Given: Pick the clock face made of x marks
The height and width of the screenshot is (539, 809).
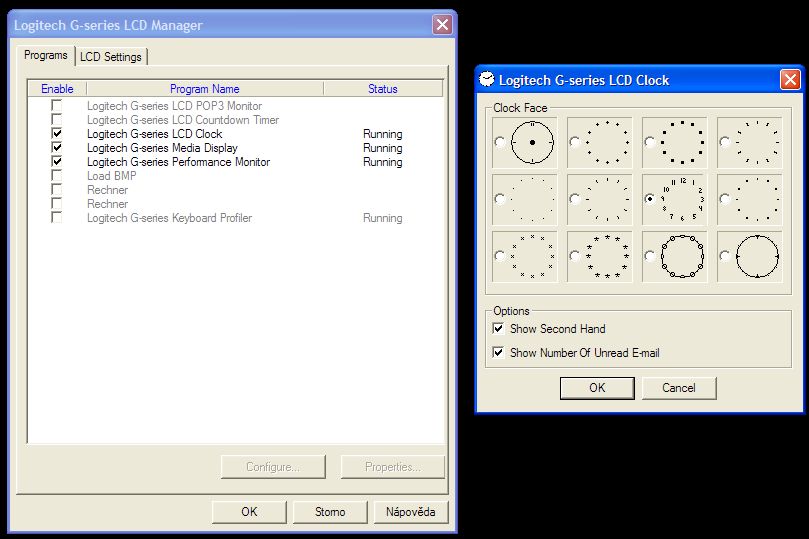Looking at the screenshot, I should 500,256.
